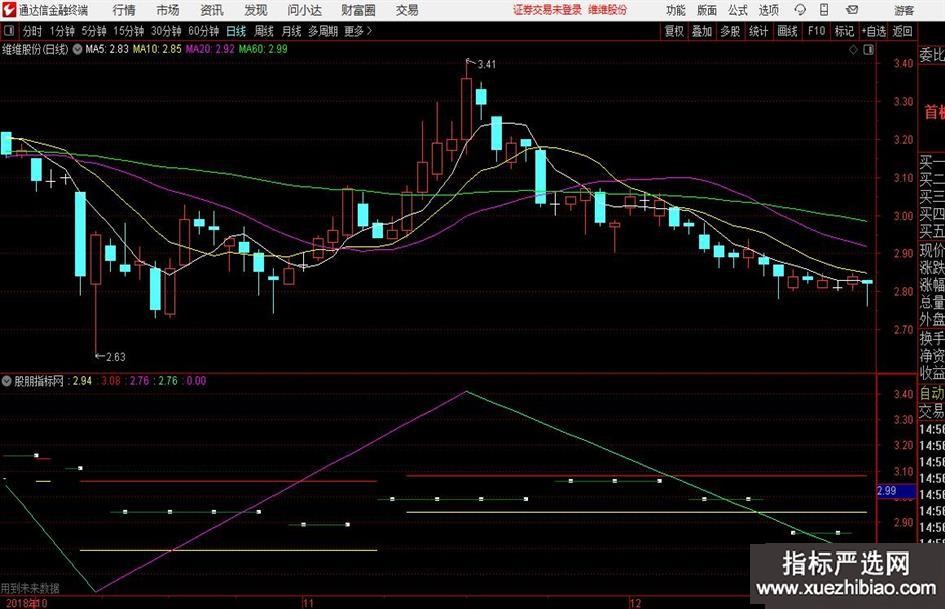The width and height of the screenshot is (945, 609).
Task: Click the 维维股份(日线) chart title
Action: (36, 49)
